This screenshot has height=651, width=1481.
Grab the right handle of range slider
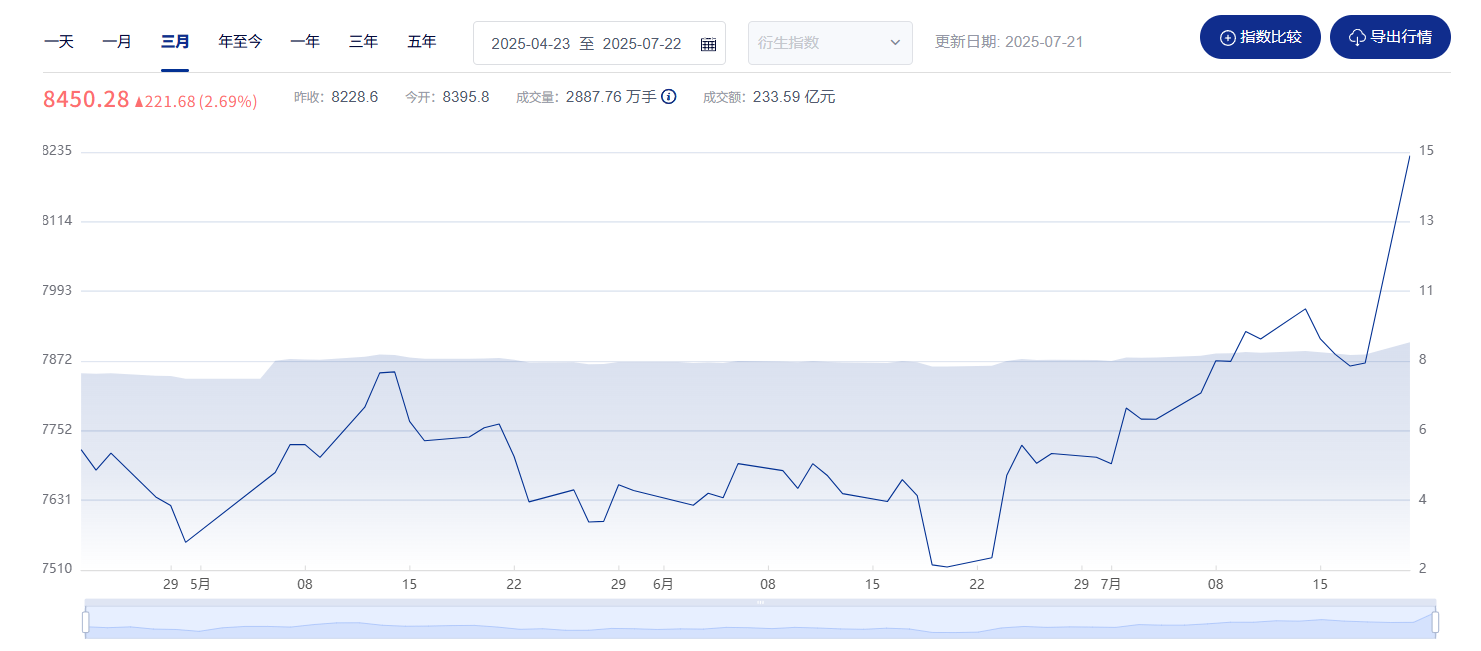tap(1436, 622)
